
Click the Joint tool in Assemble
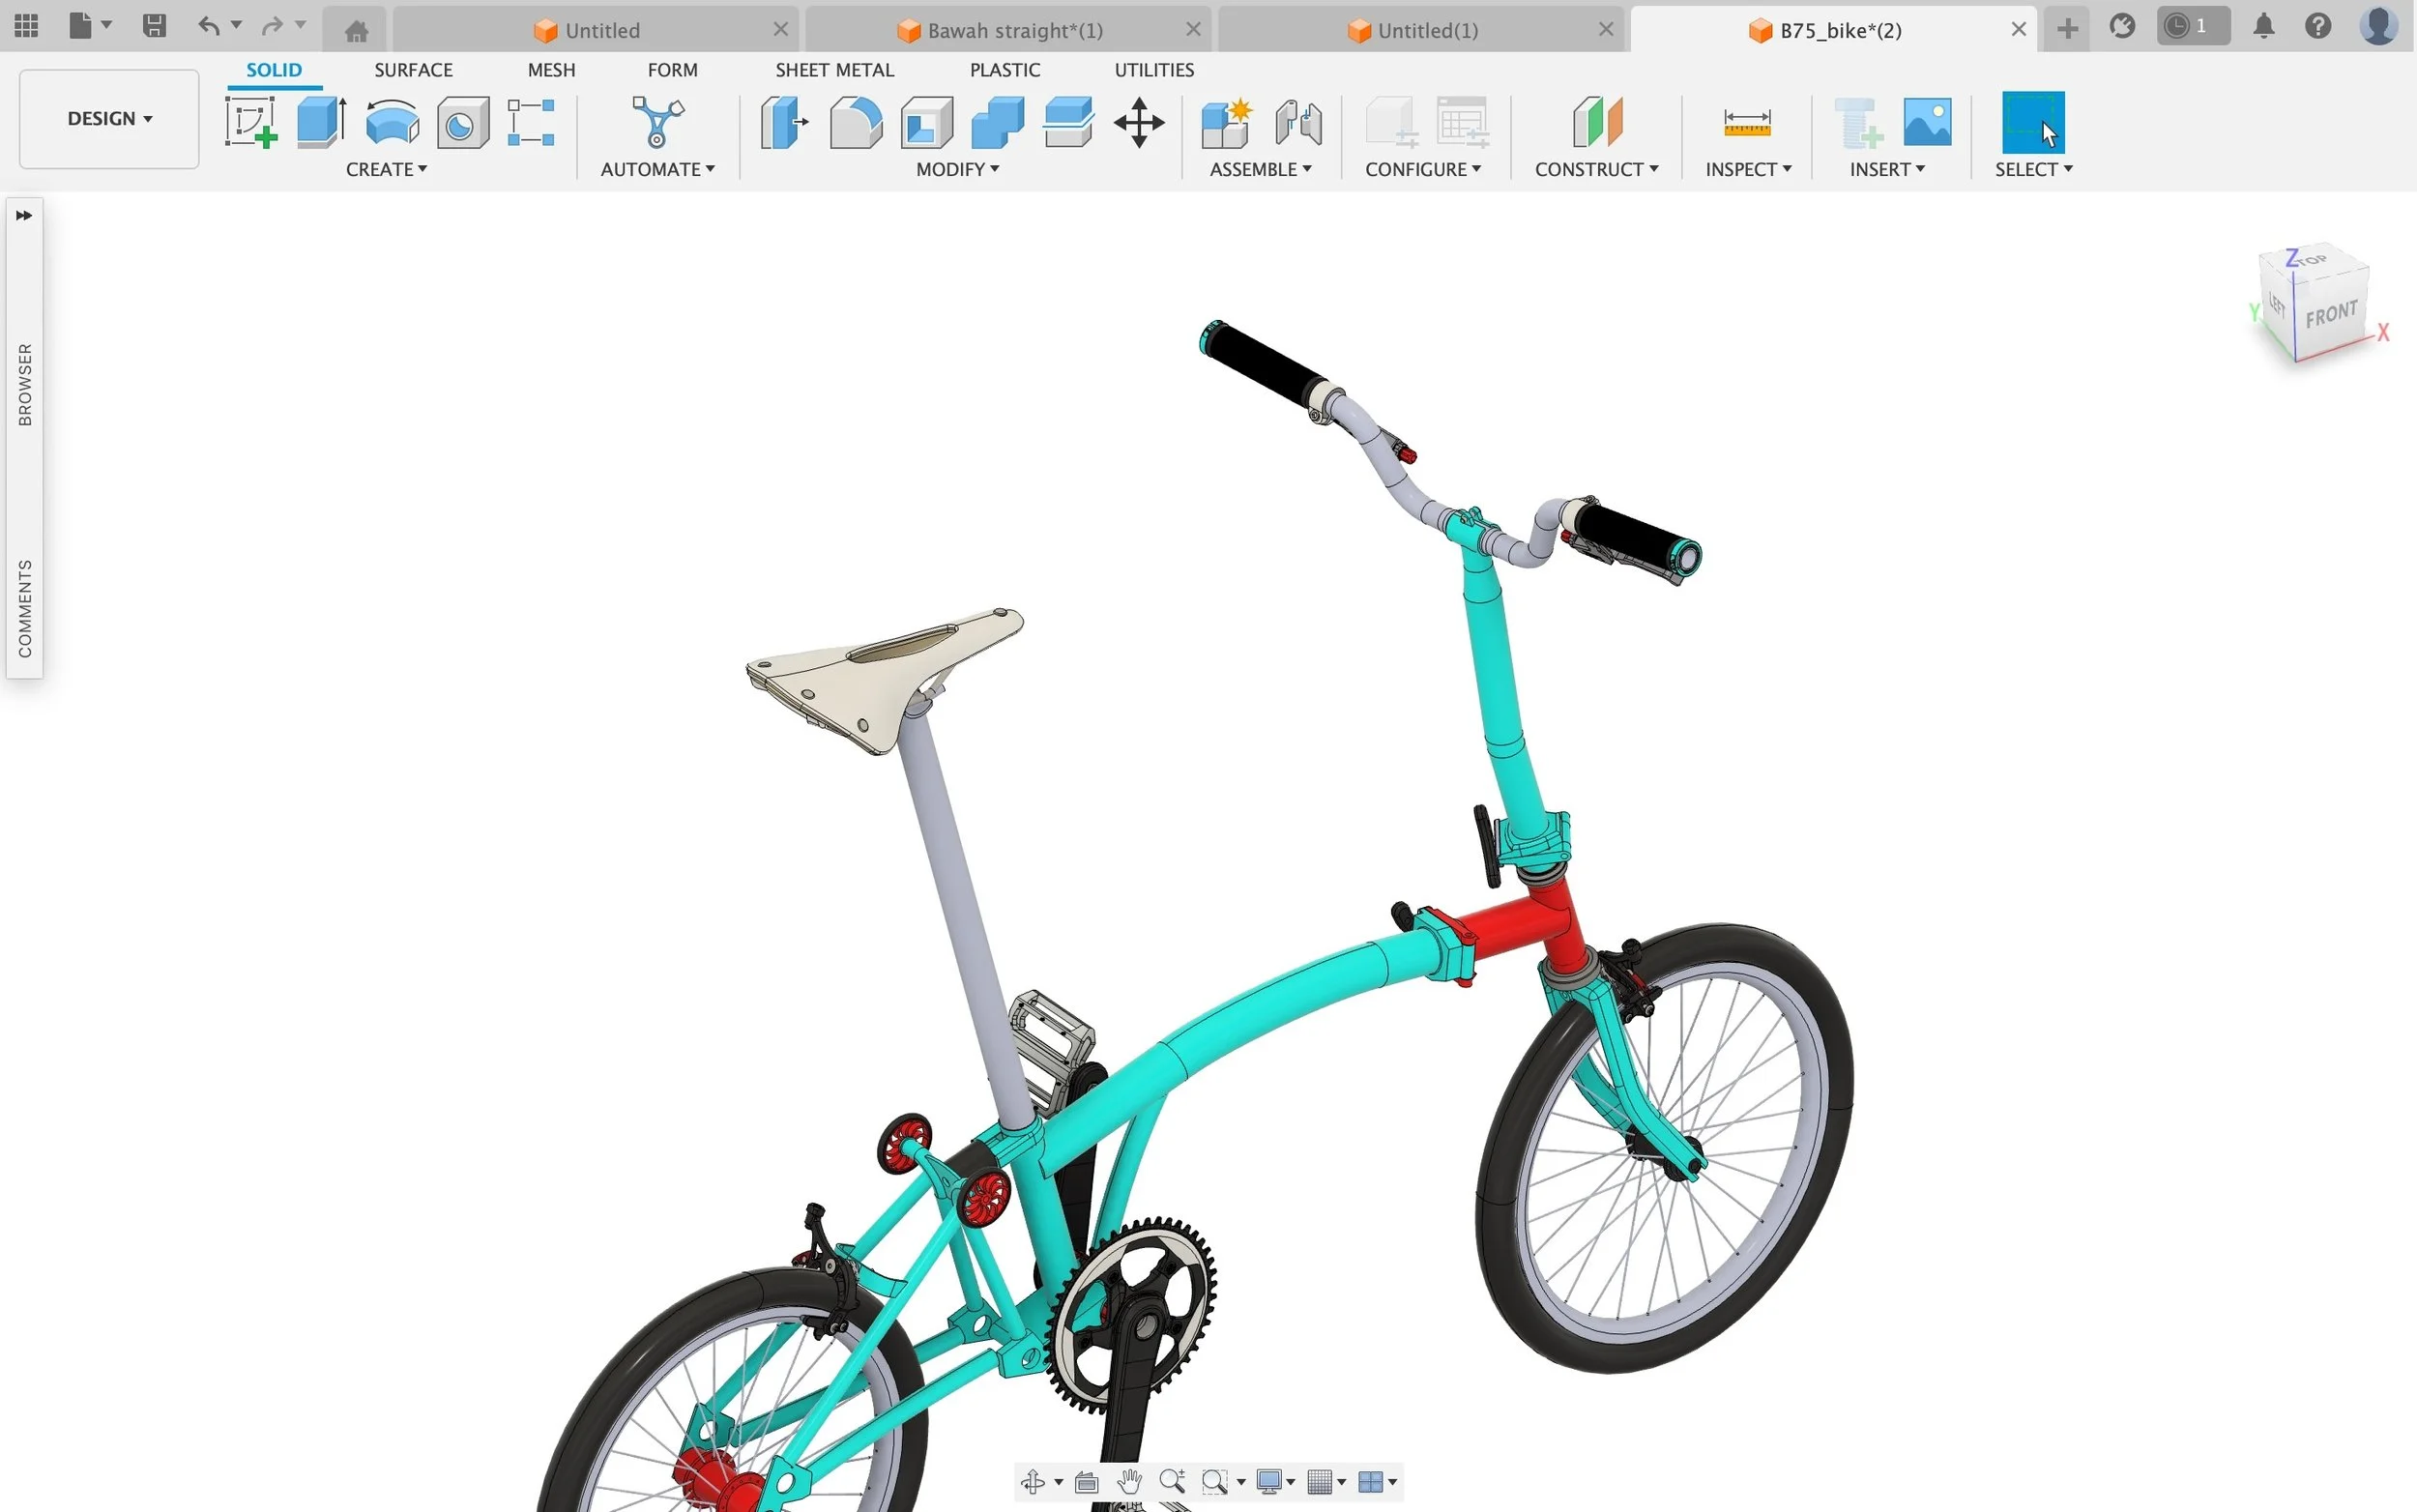(x=1298, y=123)
